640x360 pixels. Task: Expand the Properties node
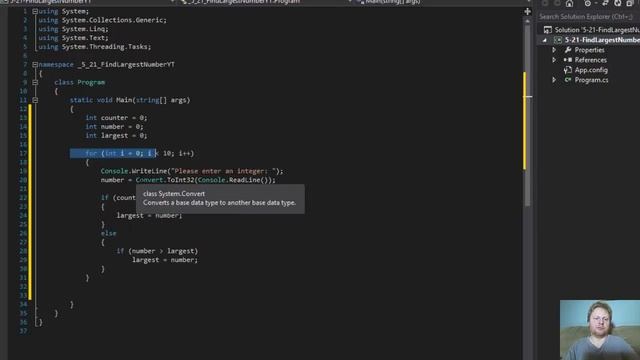[554, 50]
